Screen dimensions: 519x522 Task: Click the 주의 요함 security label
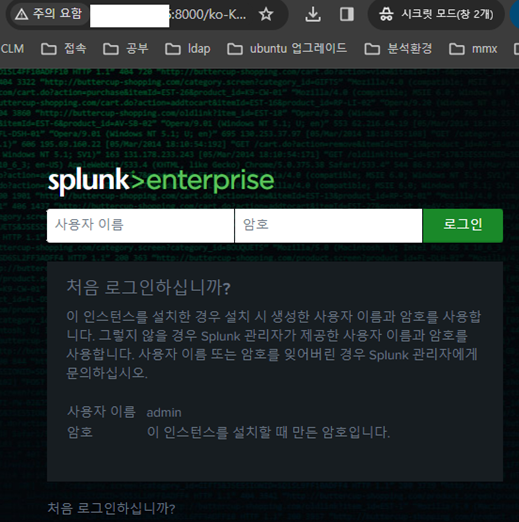57,13
